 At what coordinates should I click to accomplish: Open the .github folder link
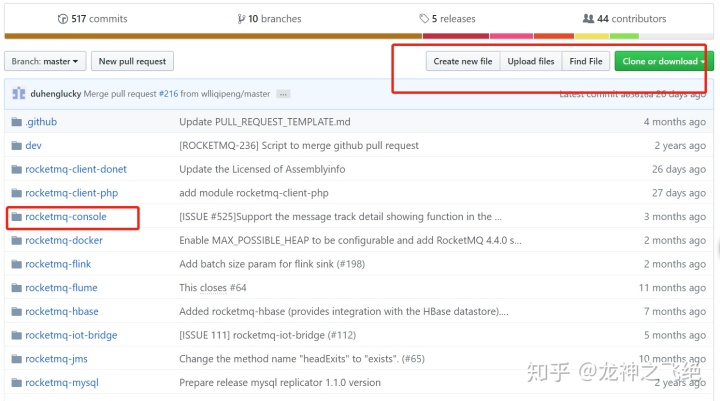(41, 122)
